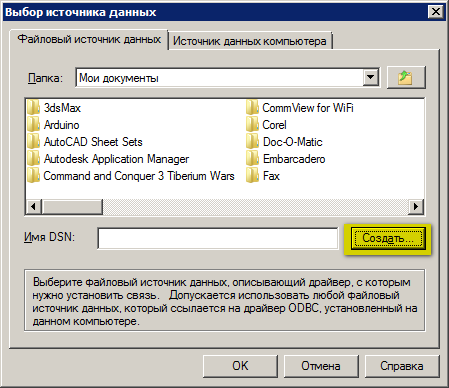Click the Embarcadero folder icon
Image resolution: width=449 pixels, height=388 pixels.
252,159
